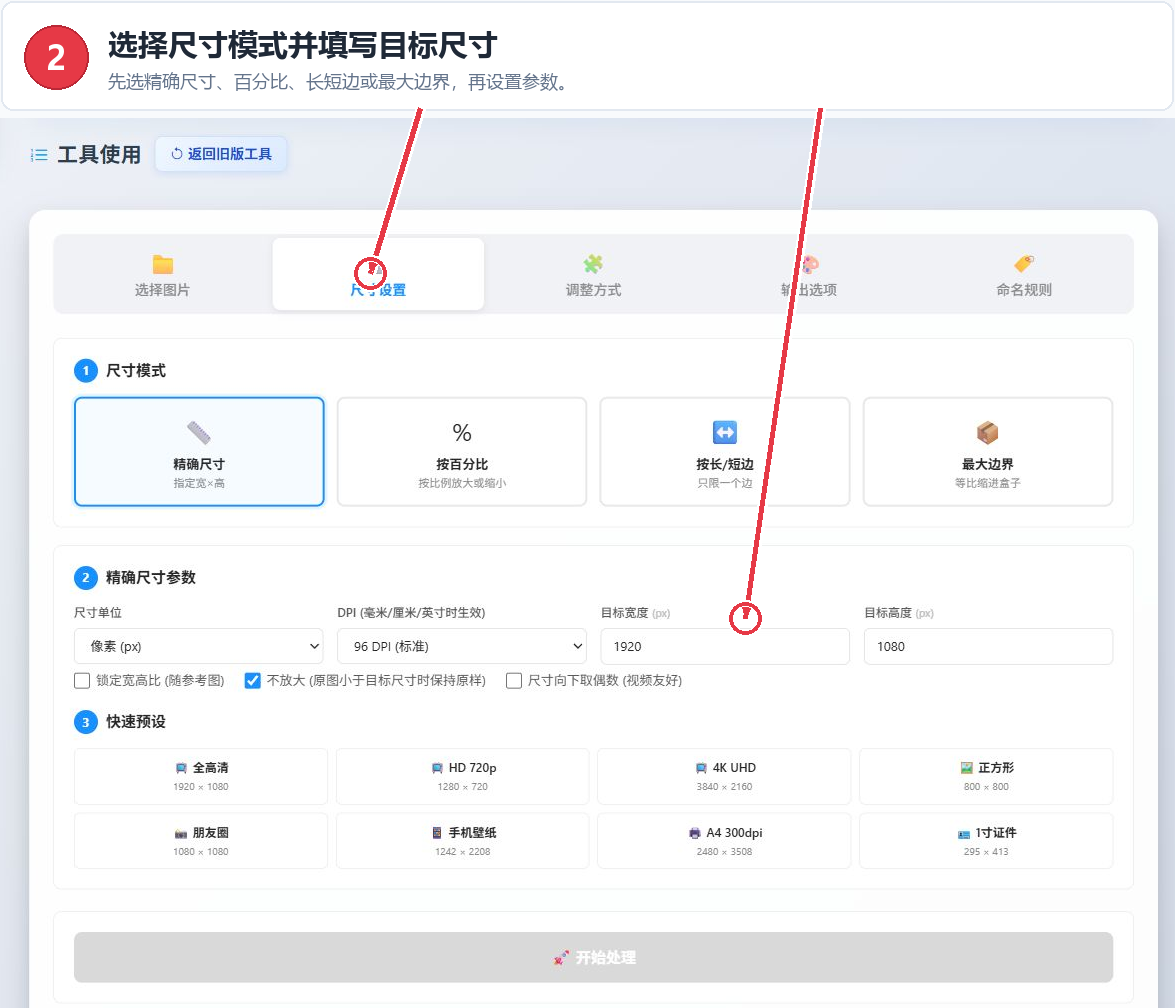Select the 精确尺寸 size mode card
This screenshot has width=1175, height=1008.
[199, 452]
